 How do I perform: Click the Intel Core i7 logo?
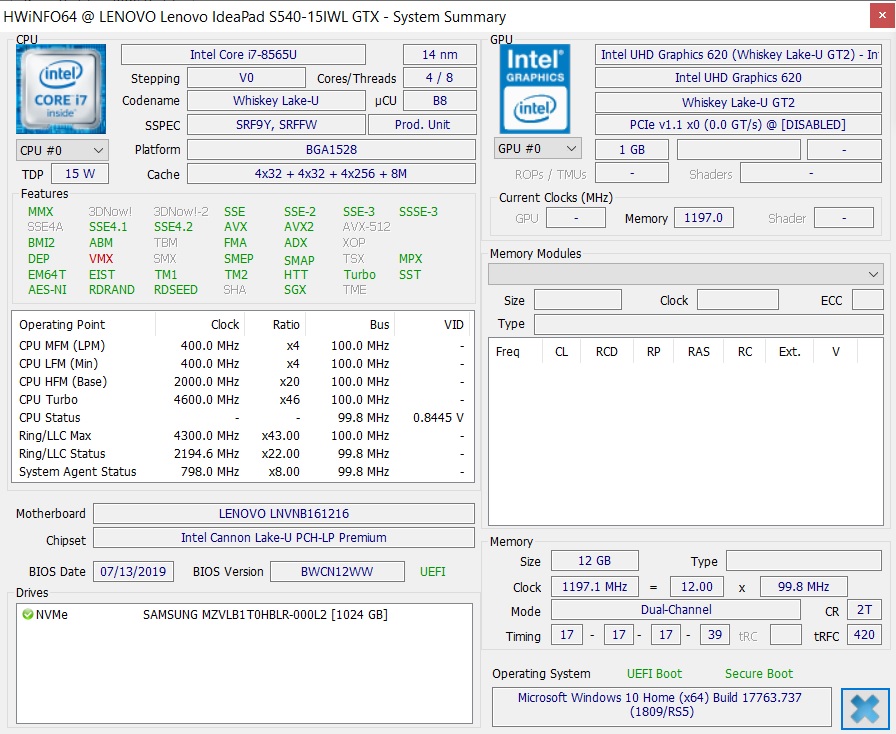(61, 89)
